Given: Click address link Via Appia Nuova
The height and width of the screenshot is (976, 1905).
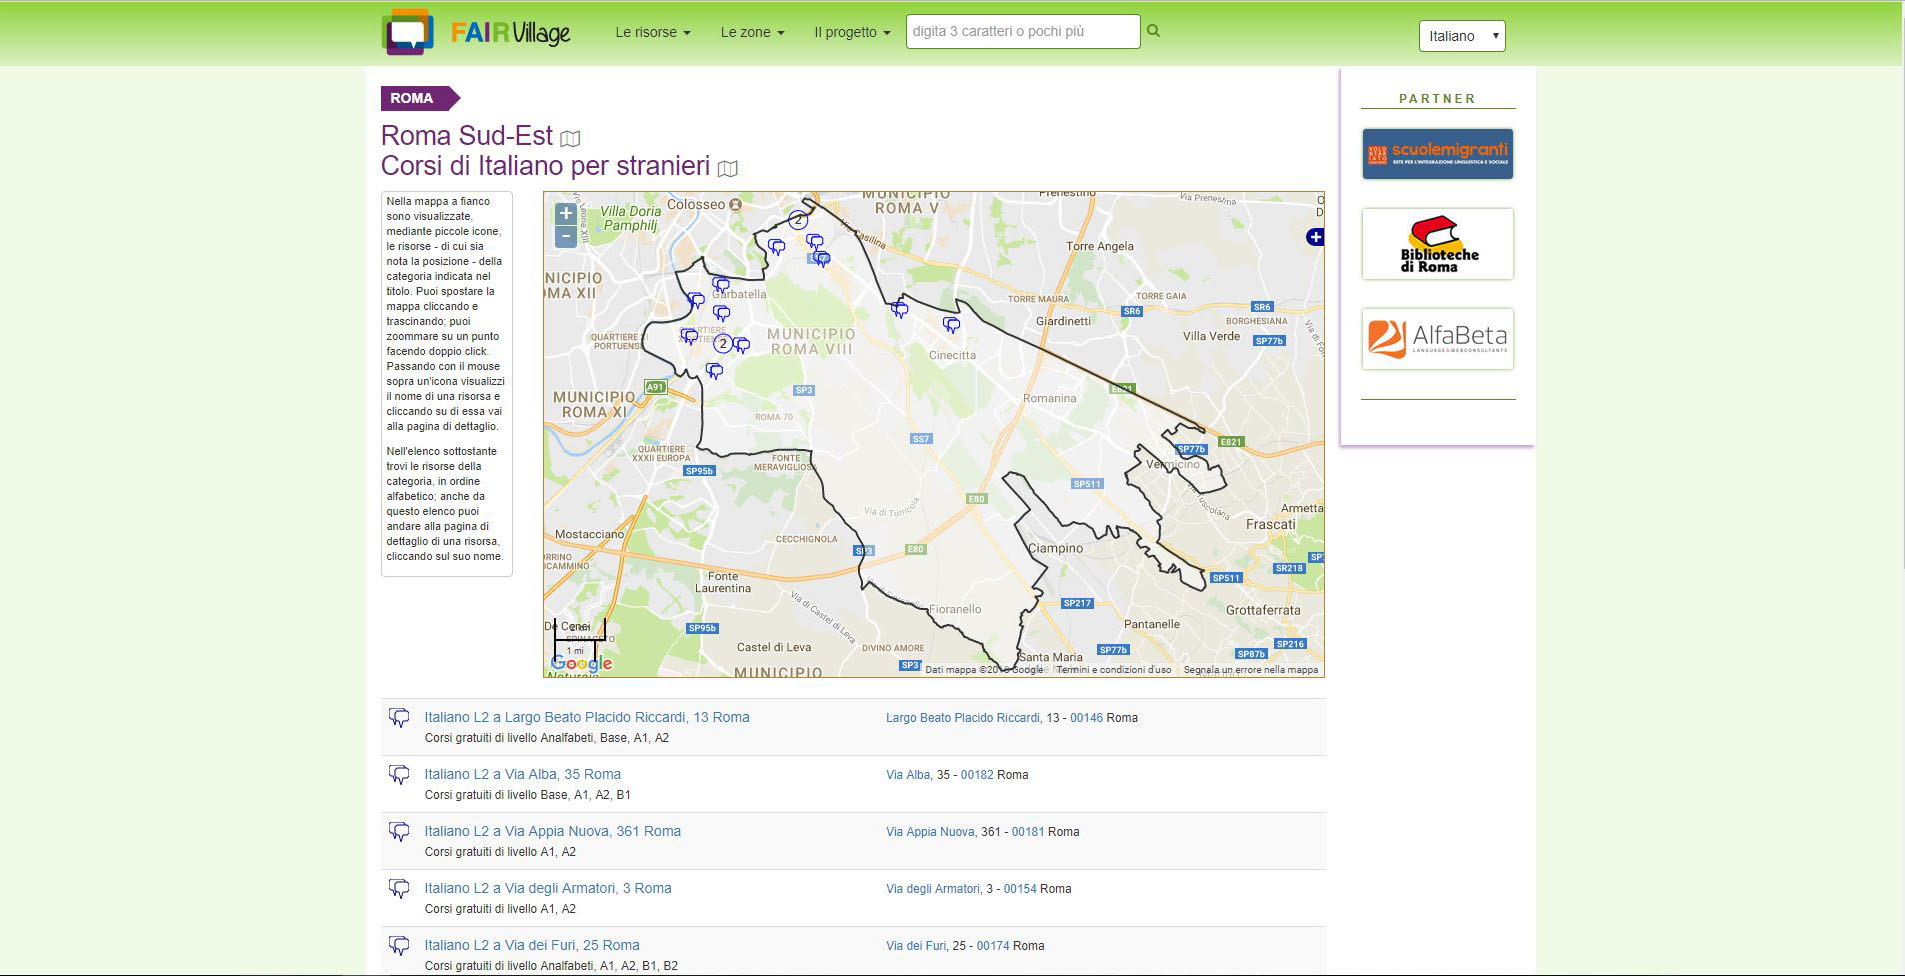Looking at the screenshot, I should [x=930, y=832].
